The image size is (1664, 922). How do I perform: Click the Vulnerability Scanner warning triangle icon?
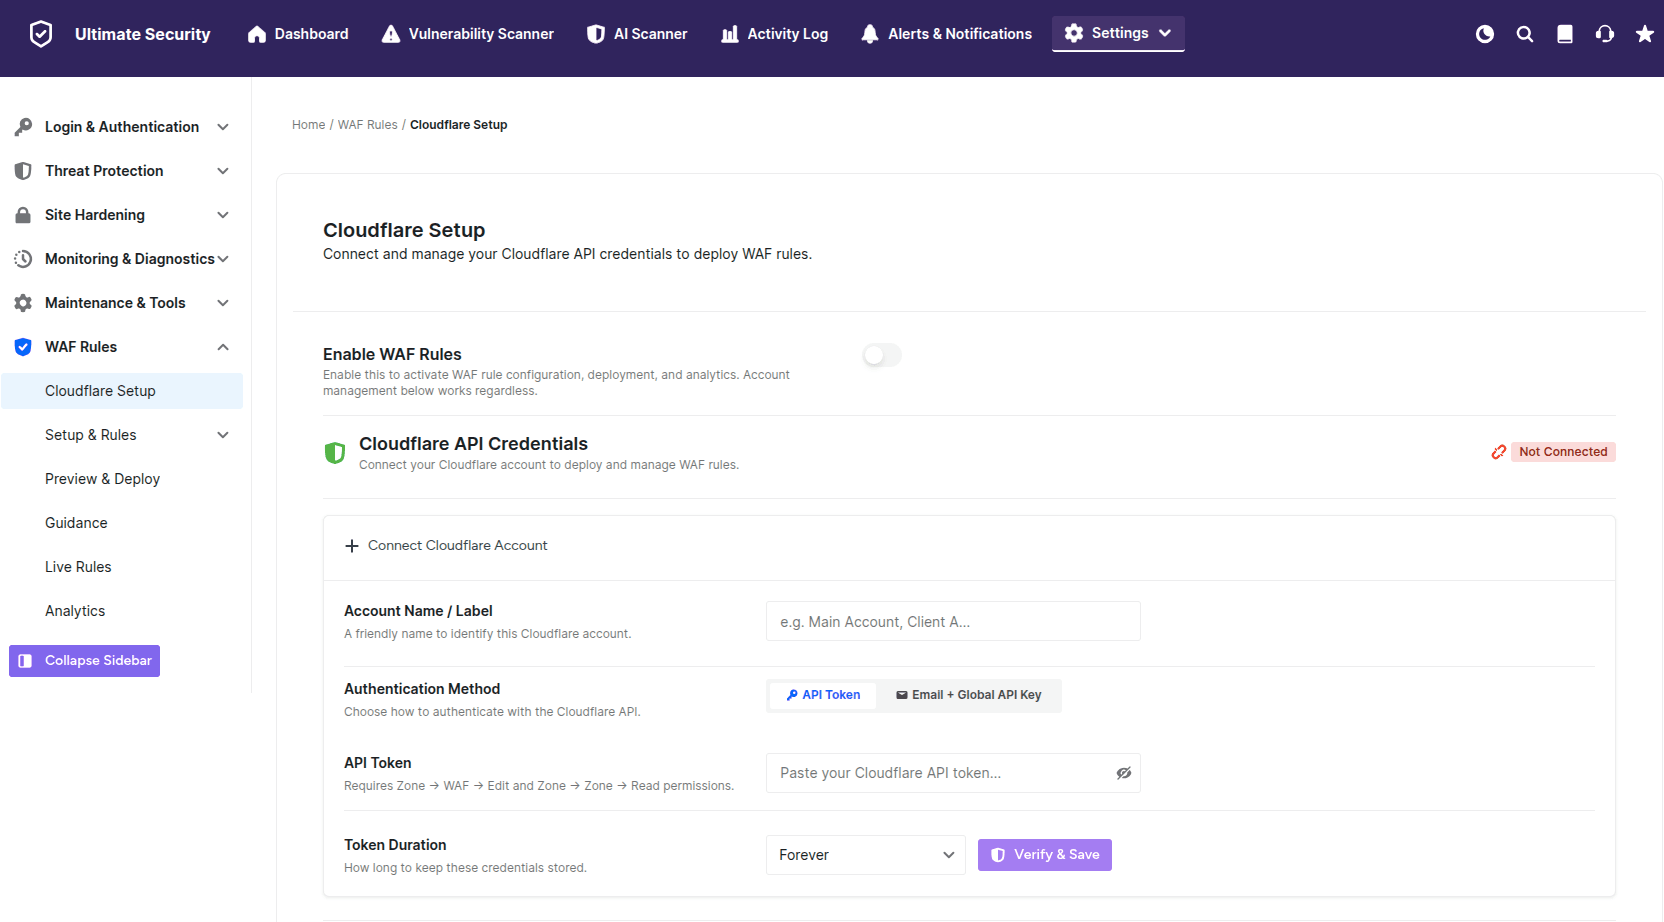tap(391, 34)
